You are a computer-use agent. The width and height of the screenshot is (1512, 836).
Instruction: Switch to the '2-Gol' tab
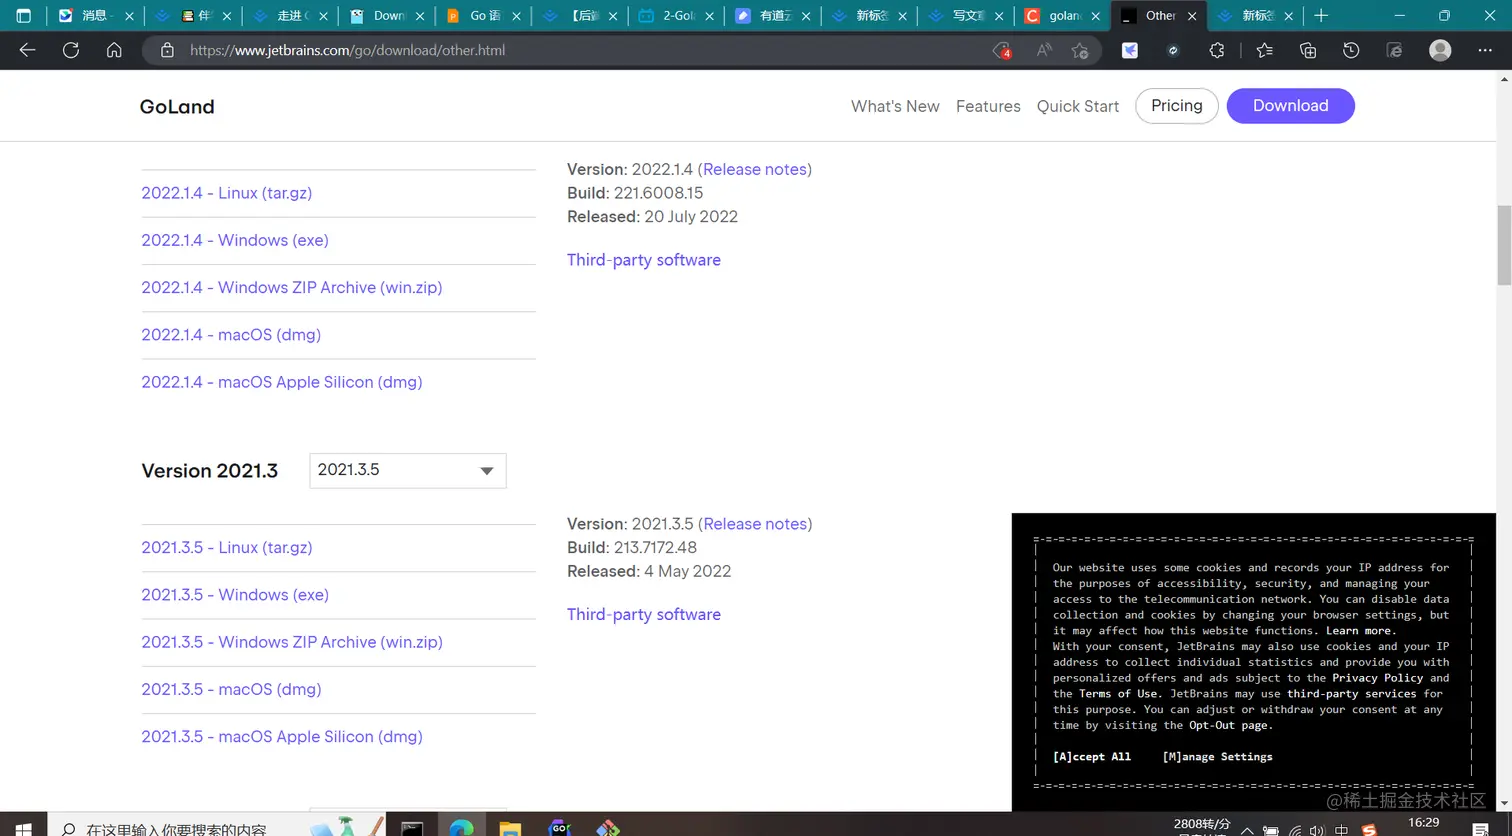click(678, 16)
